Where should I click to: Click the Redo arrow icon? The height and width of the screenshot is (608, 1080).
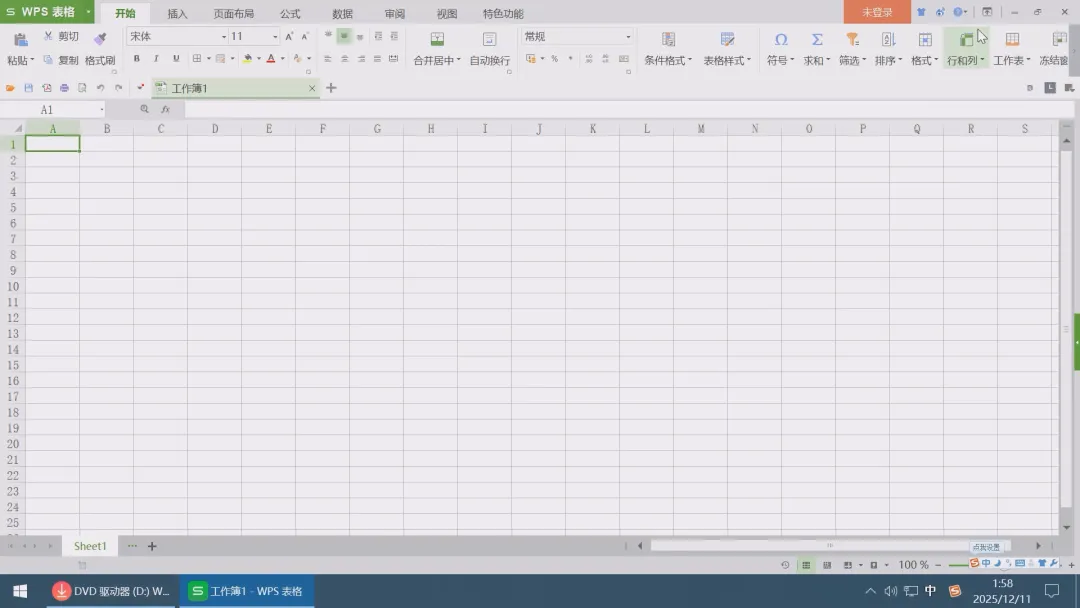[118, 88]
